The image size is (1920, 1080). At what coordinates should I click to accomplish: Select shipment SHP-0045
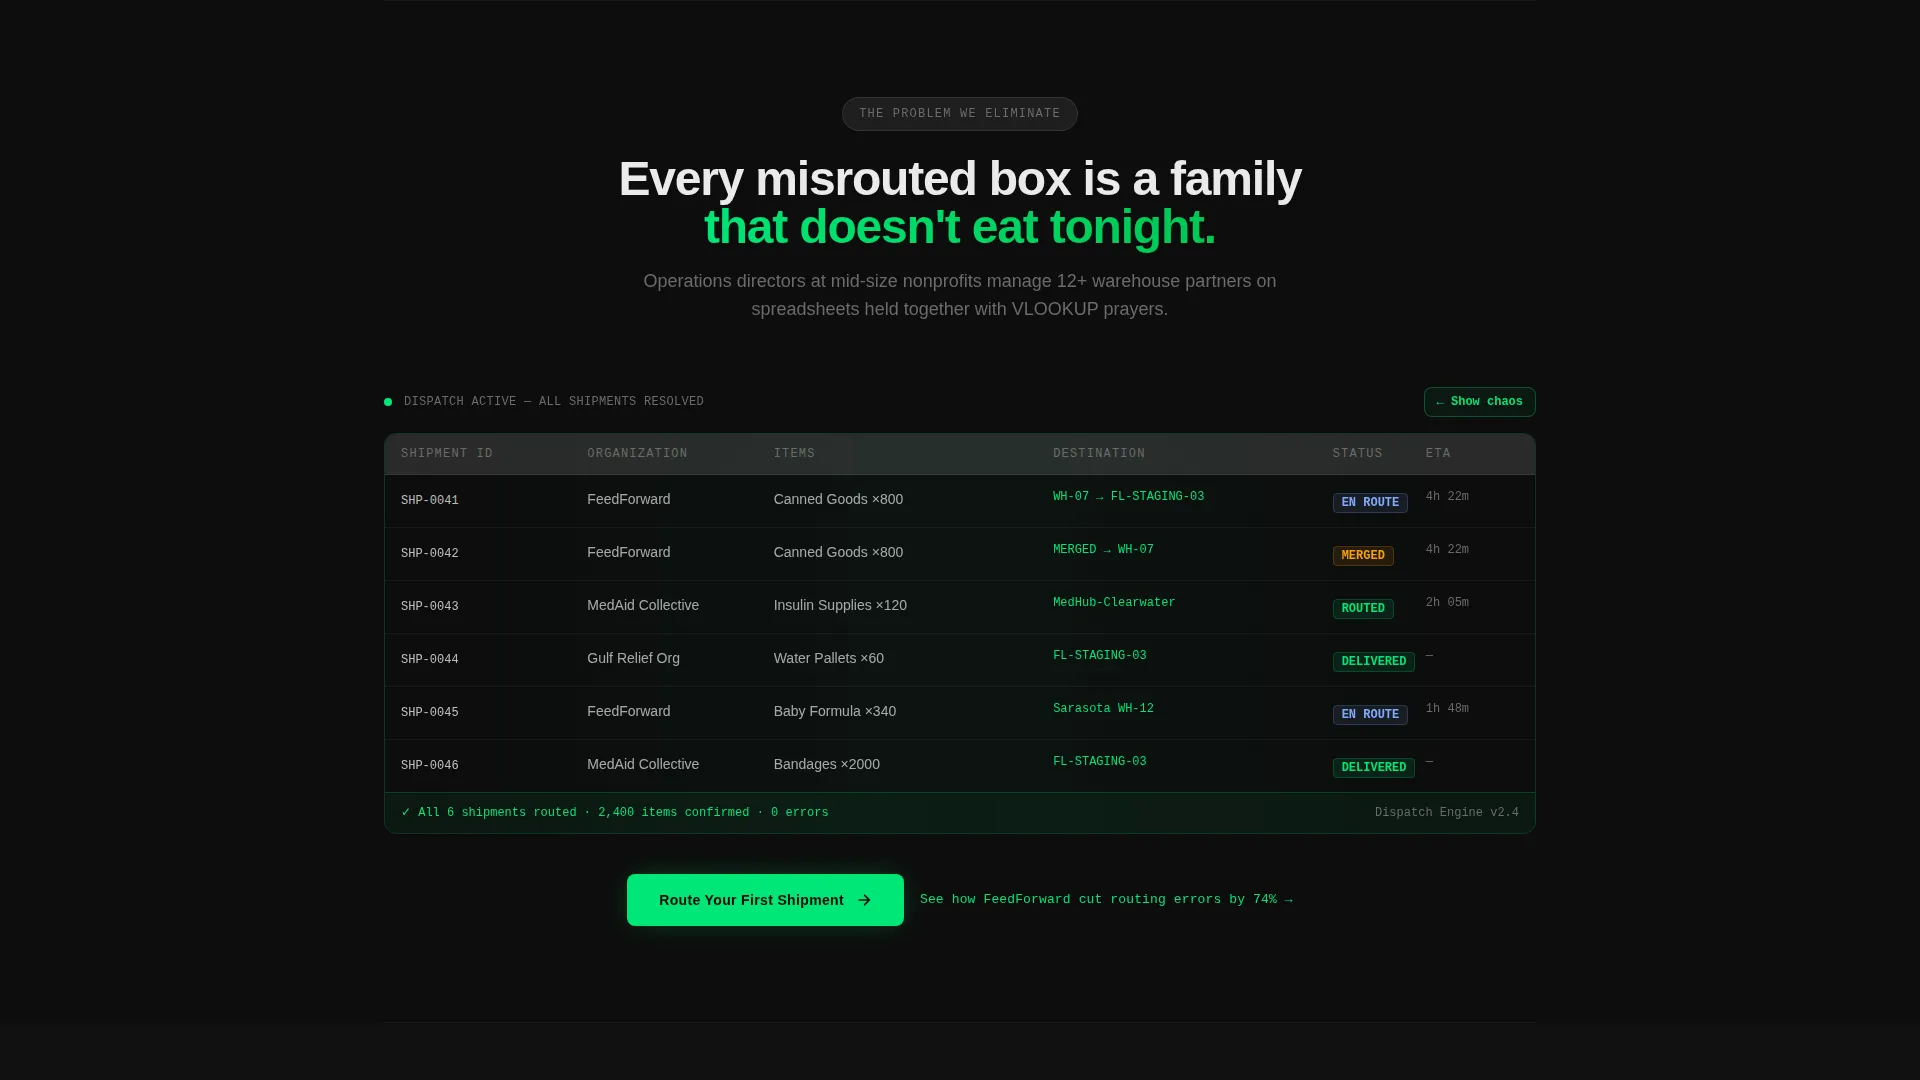click(430, 713)
